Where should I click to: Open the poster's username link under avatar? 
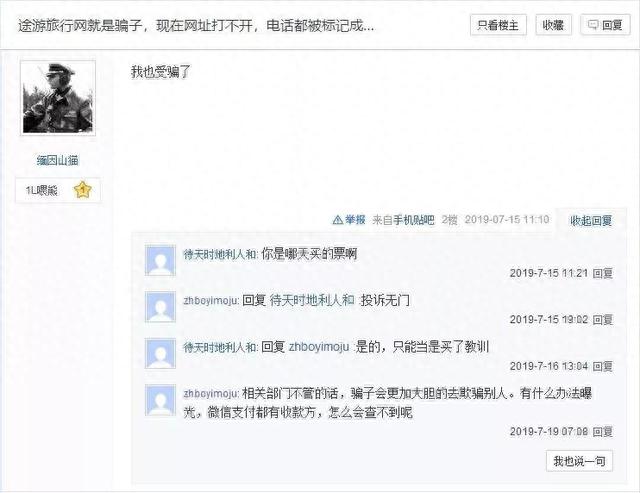click(x=58, y=160)
